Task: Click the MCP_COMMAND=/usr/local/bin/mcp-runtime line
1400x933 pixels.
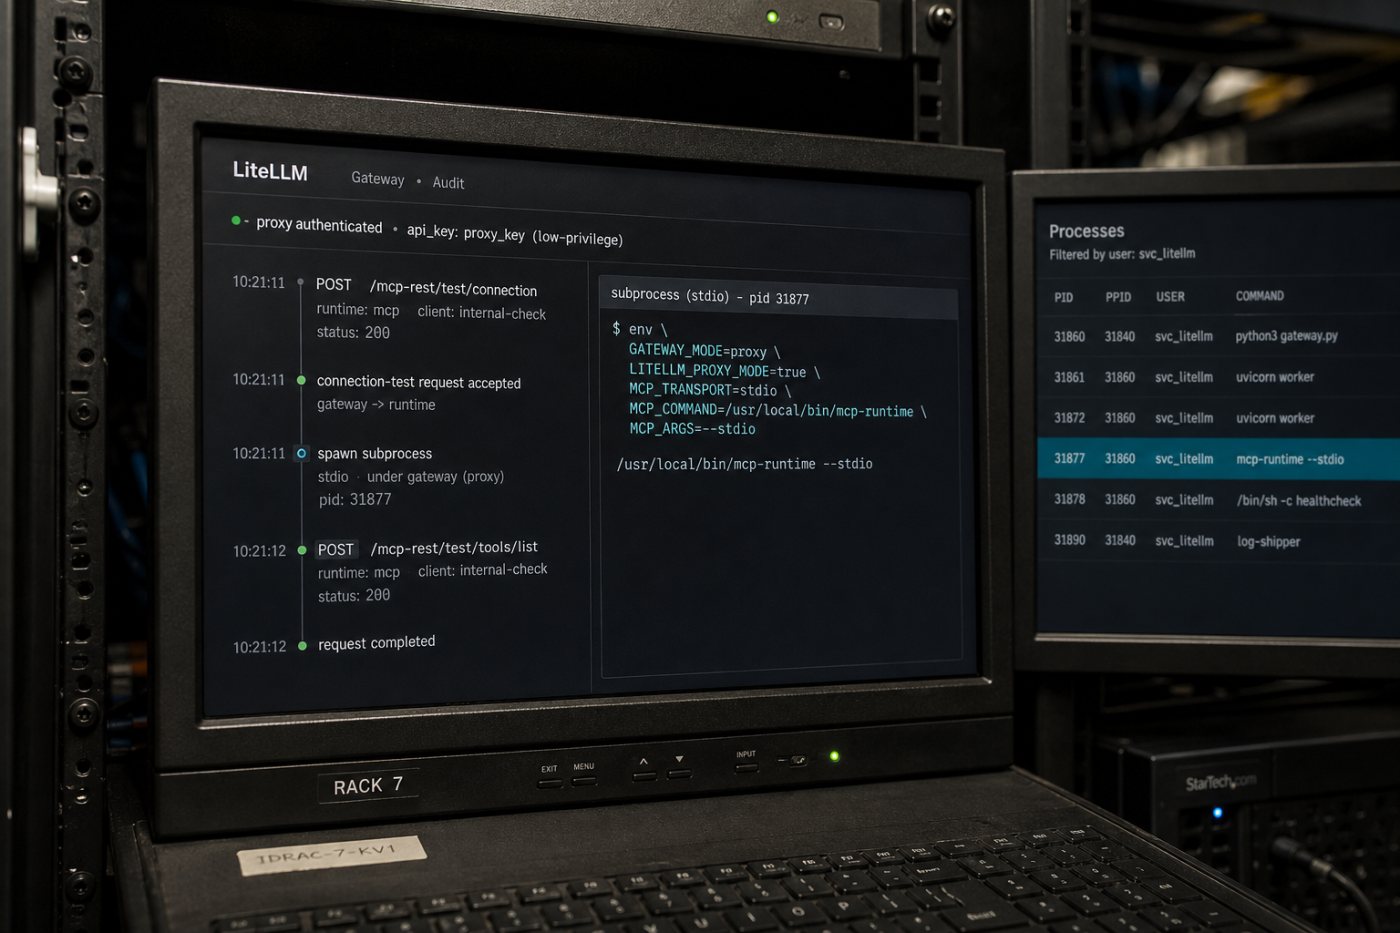Action: 777,410
